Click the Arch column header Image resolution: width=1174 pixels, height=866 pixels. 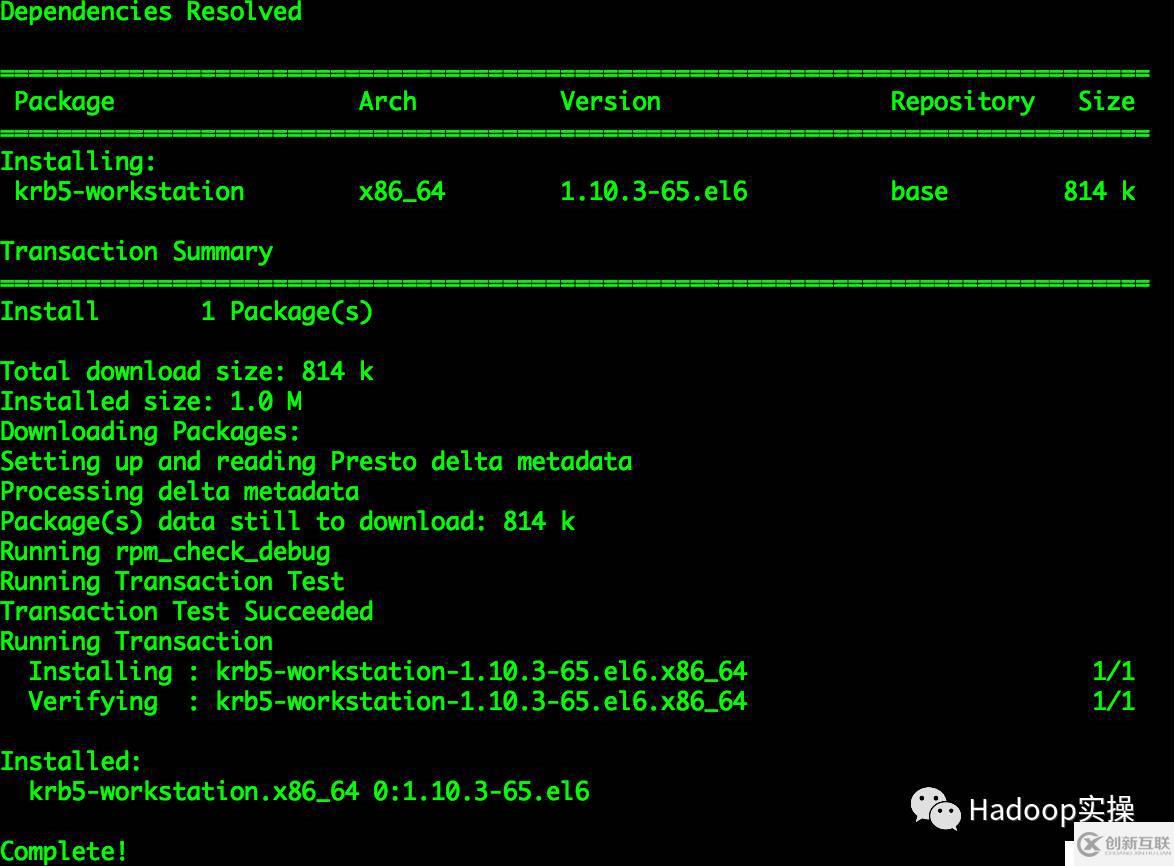387,101
